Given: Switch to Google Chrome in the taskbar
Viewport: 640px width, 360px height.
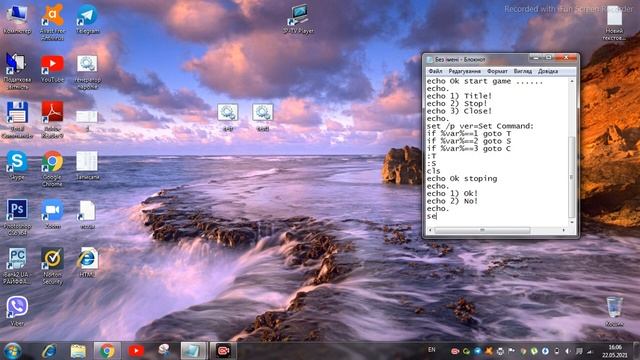Looking at the screenshot, I should (107, 351).
